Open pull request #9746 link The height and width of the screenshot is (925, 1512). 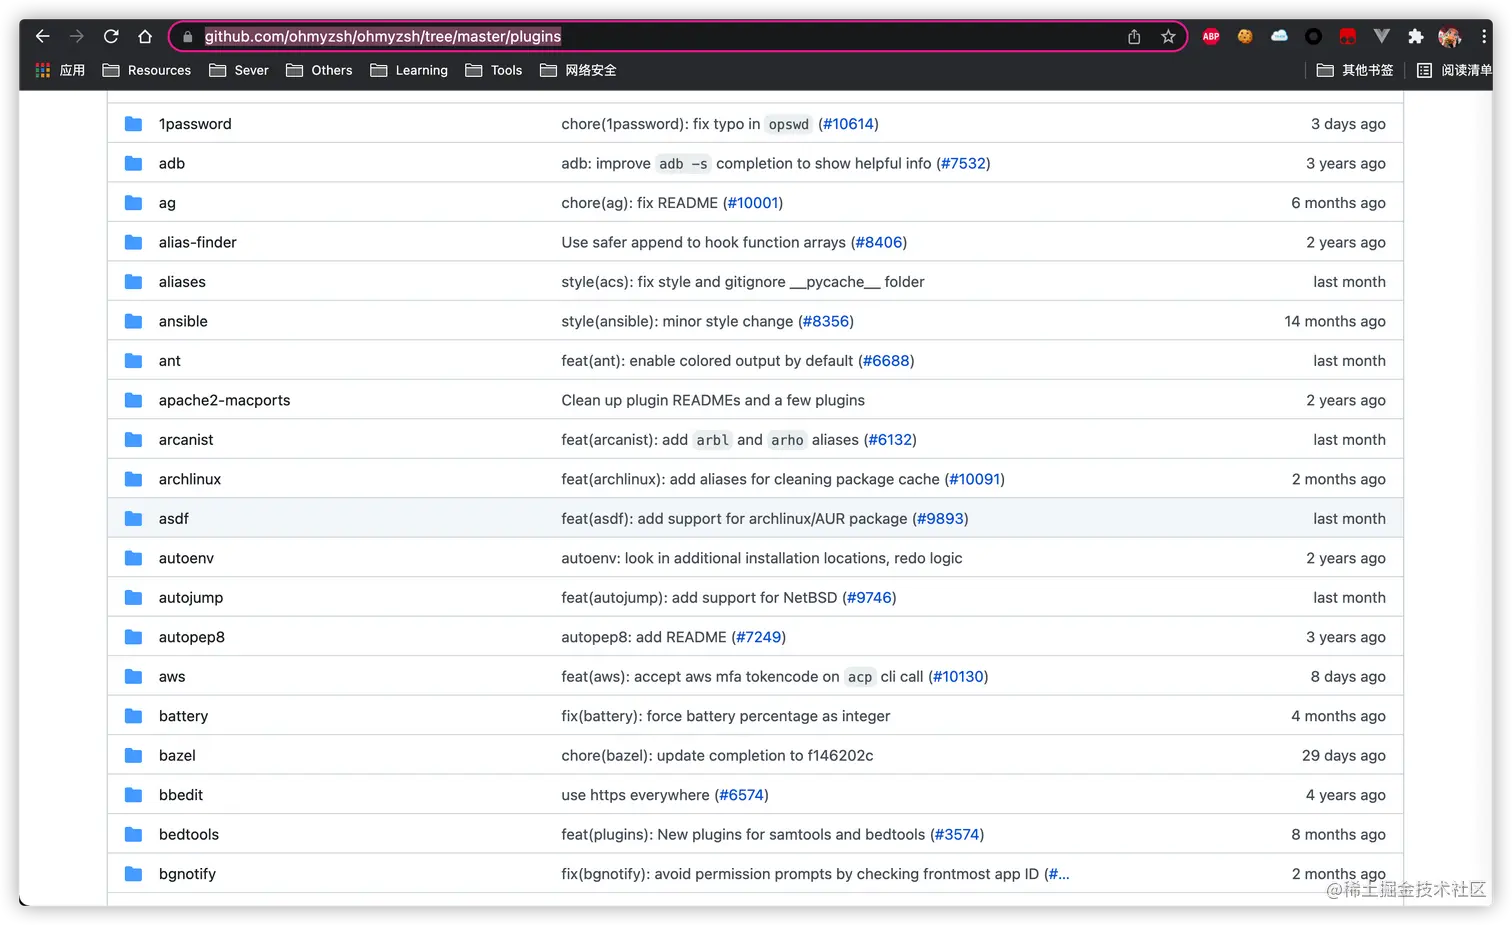(x=870, y=598)
